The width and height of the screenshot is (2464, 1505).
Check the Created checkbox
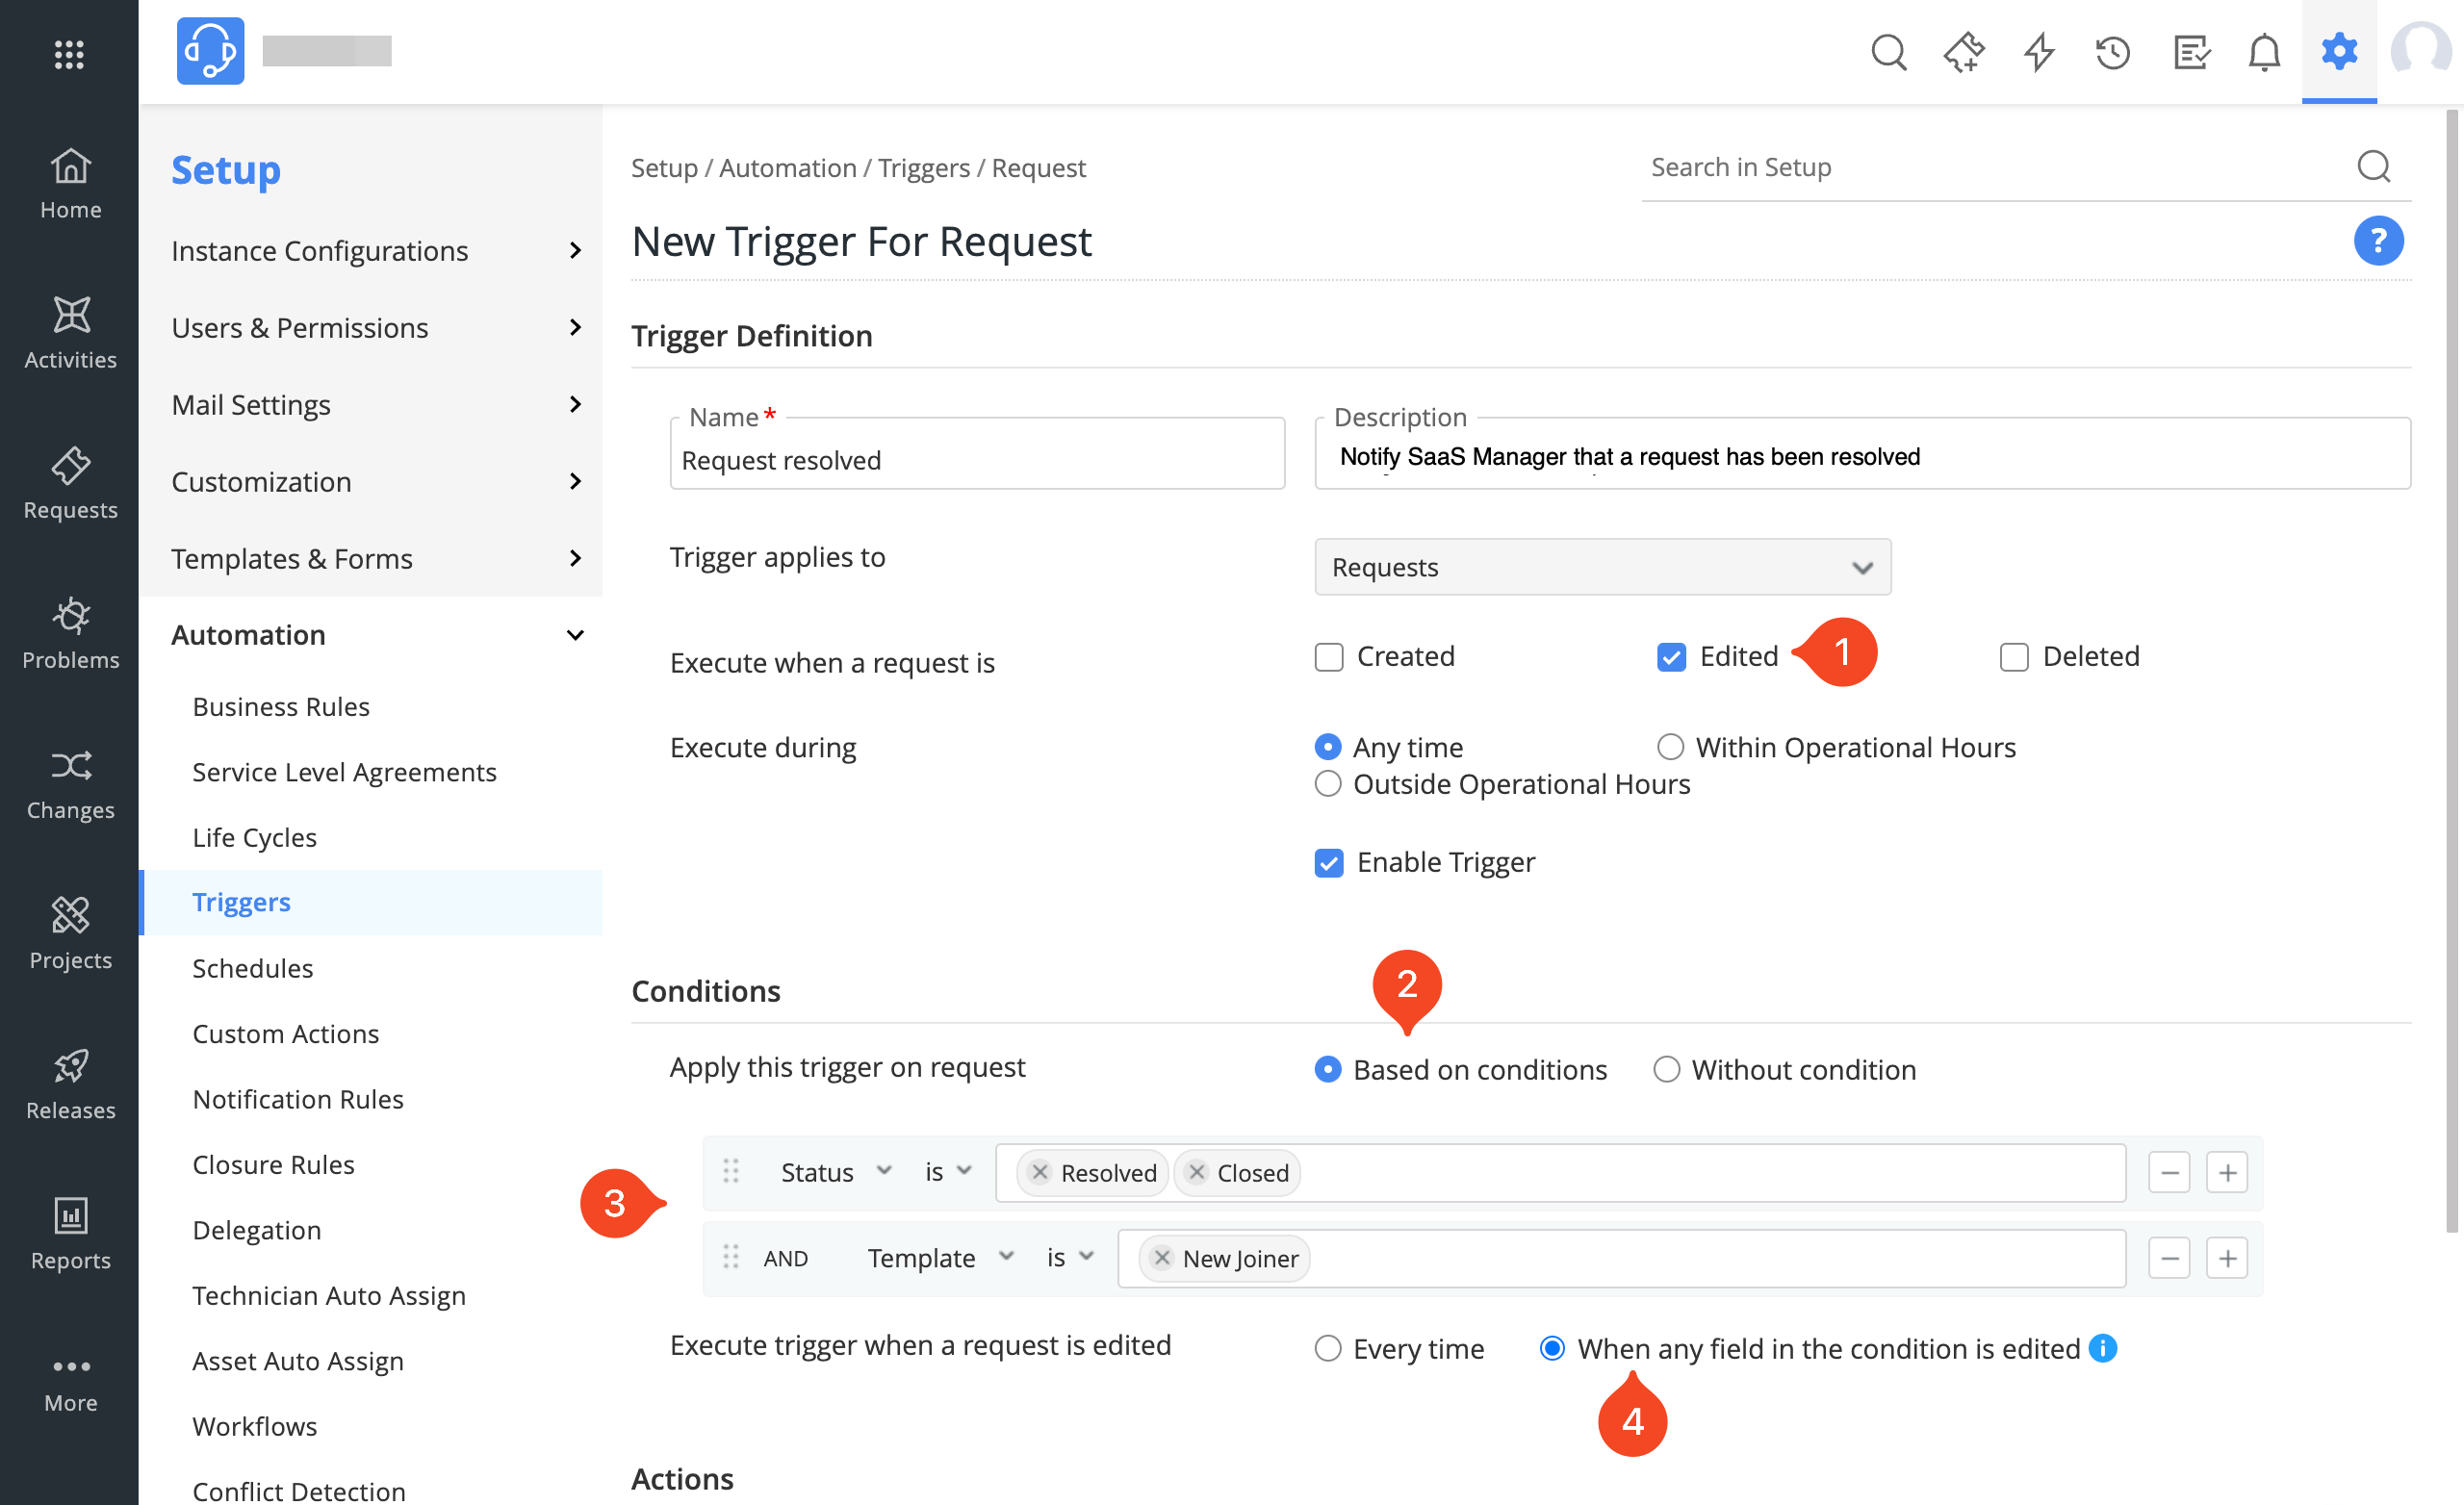click(1328, 657)
